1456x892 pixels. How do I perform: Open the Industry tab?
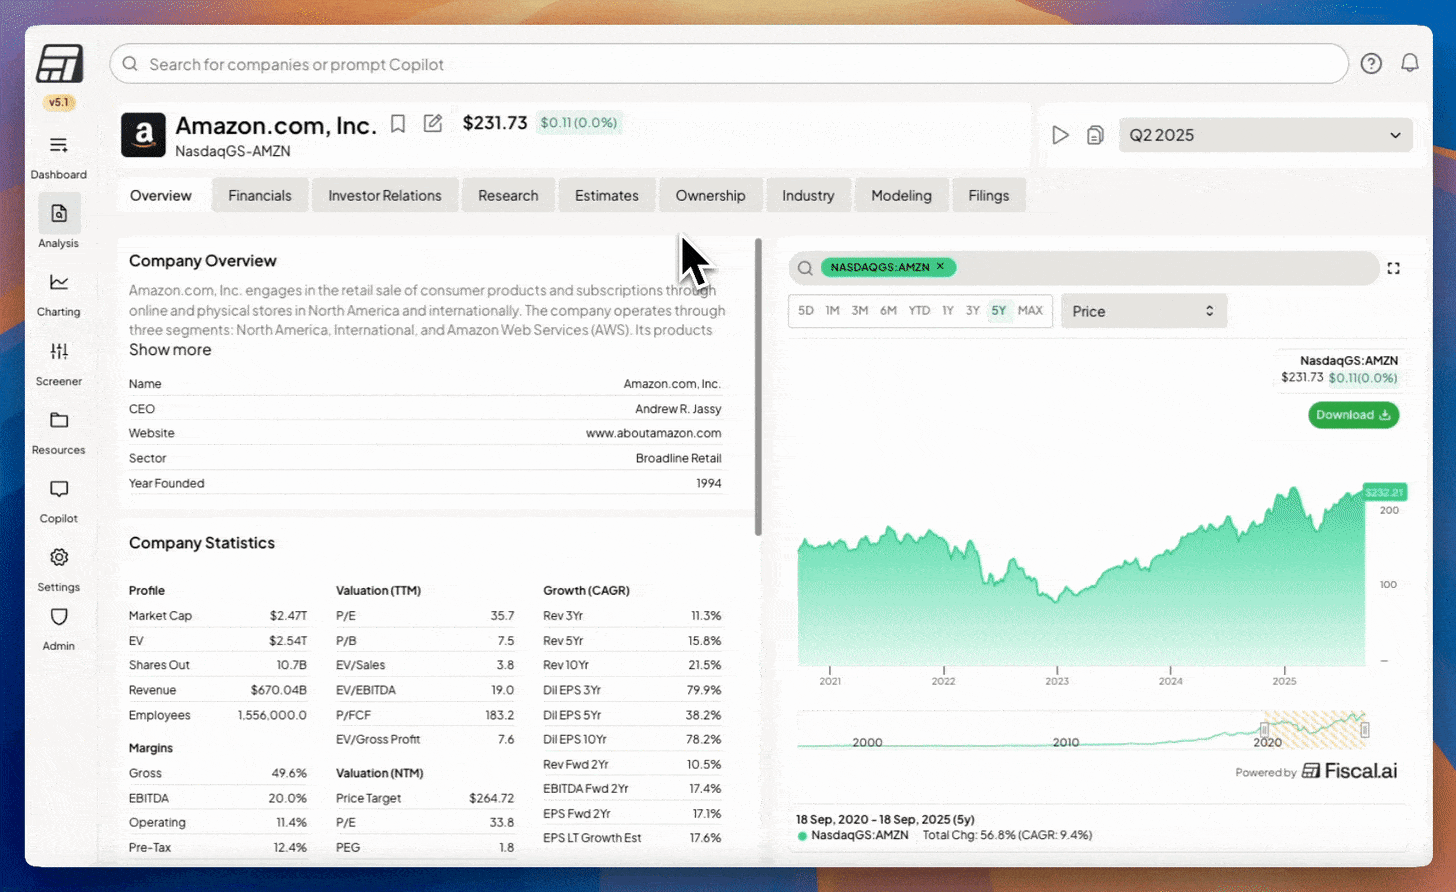click(x=808, y=196)
